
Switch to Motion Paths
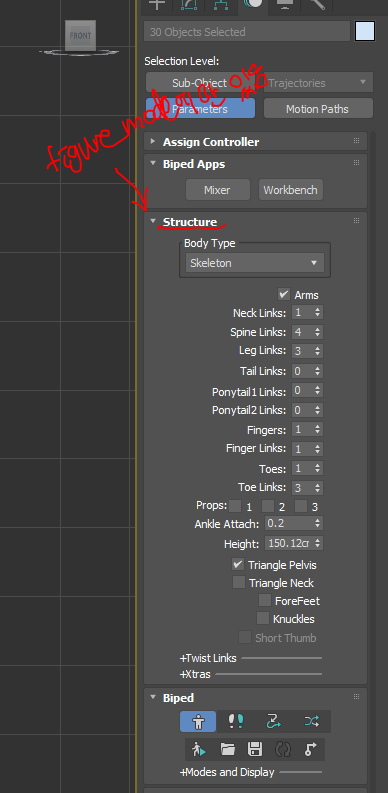click(318, 109)
